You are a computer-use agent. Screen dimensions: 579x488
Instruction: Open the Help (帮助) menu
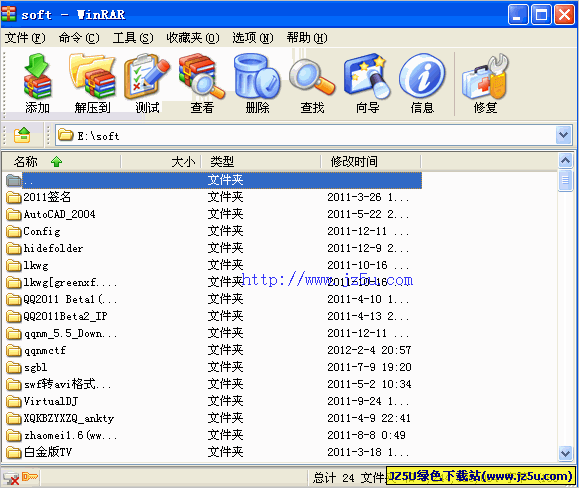[x=307, y=38]
